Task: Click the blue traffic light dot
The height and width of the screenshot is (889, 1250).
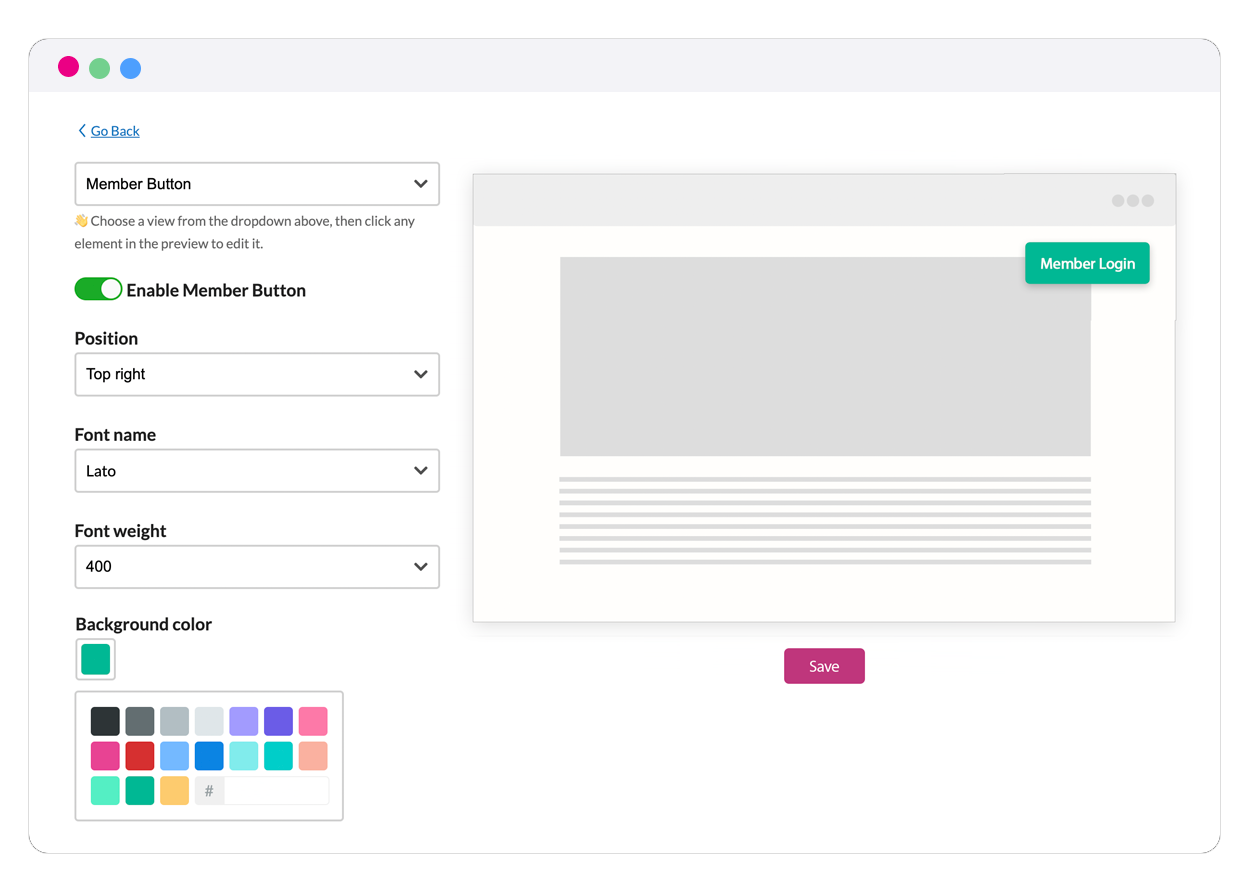Action: coord(130,66)
